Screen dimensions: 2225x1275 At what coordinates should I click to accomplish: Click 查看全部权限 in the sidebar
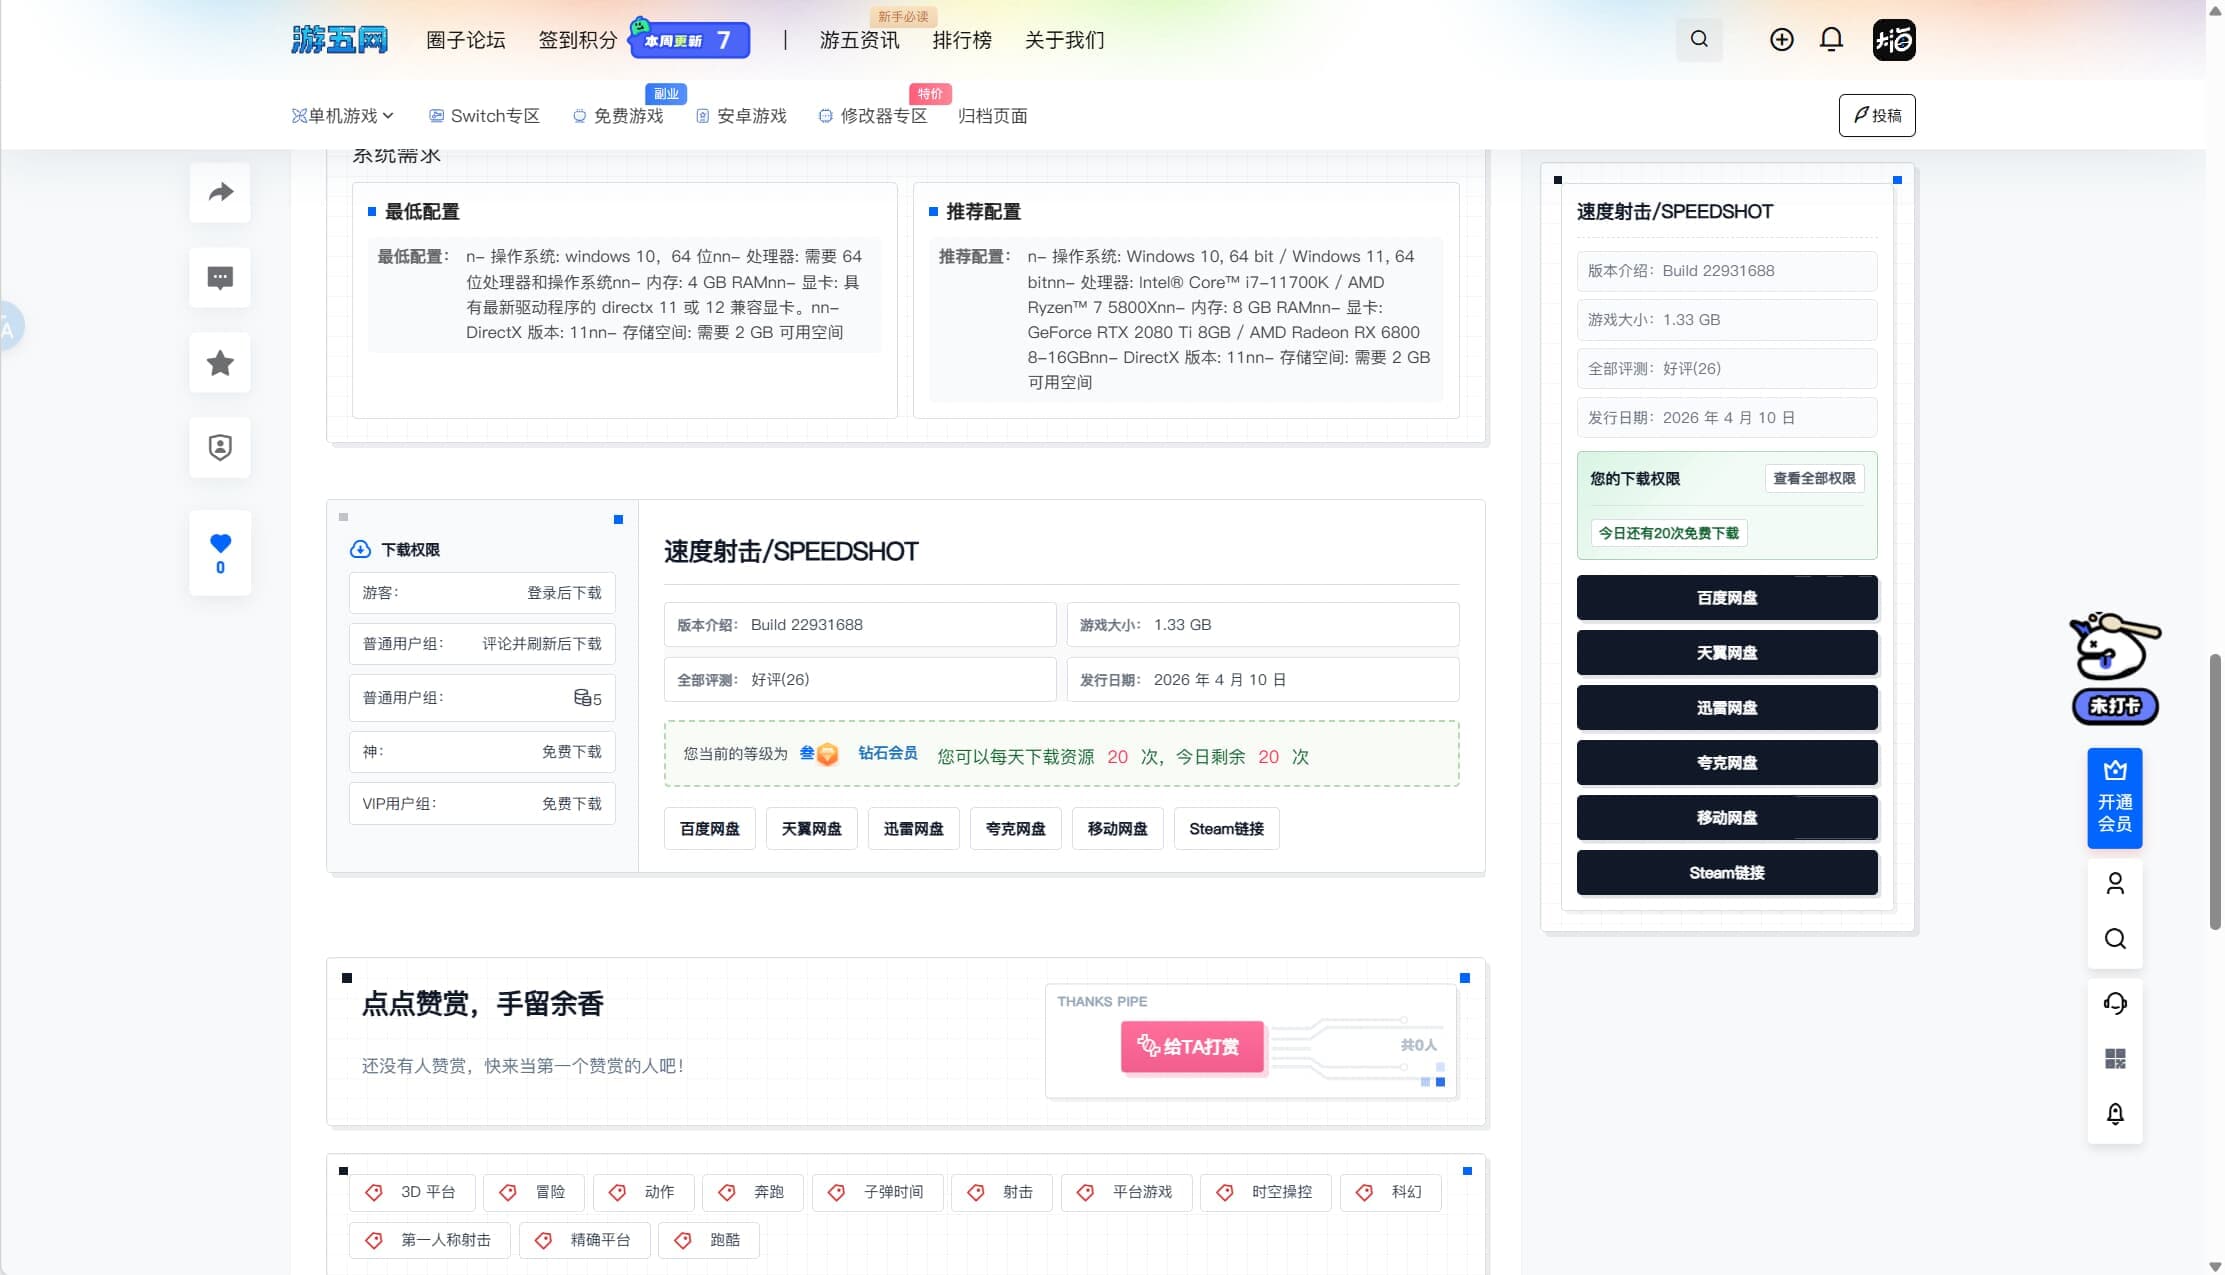(1814, 479)
